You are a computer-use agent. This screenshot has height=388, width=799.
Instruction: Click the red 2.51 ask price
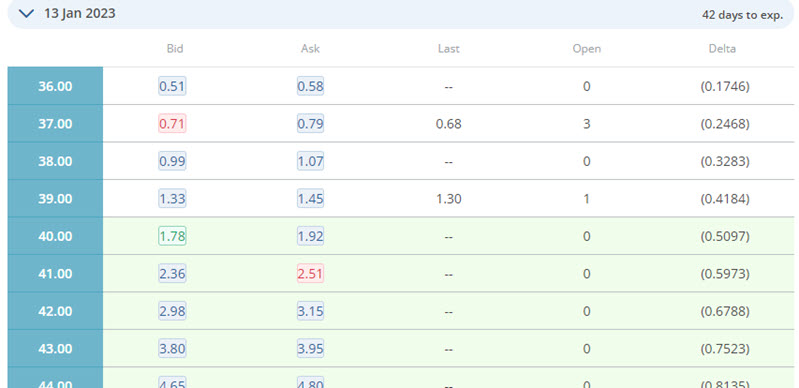click(x=310, y=274)
